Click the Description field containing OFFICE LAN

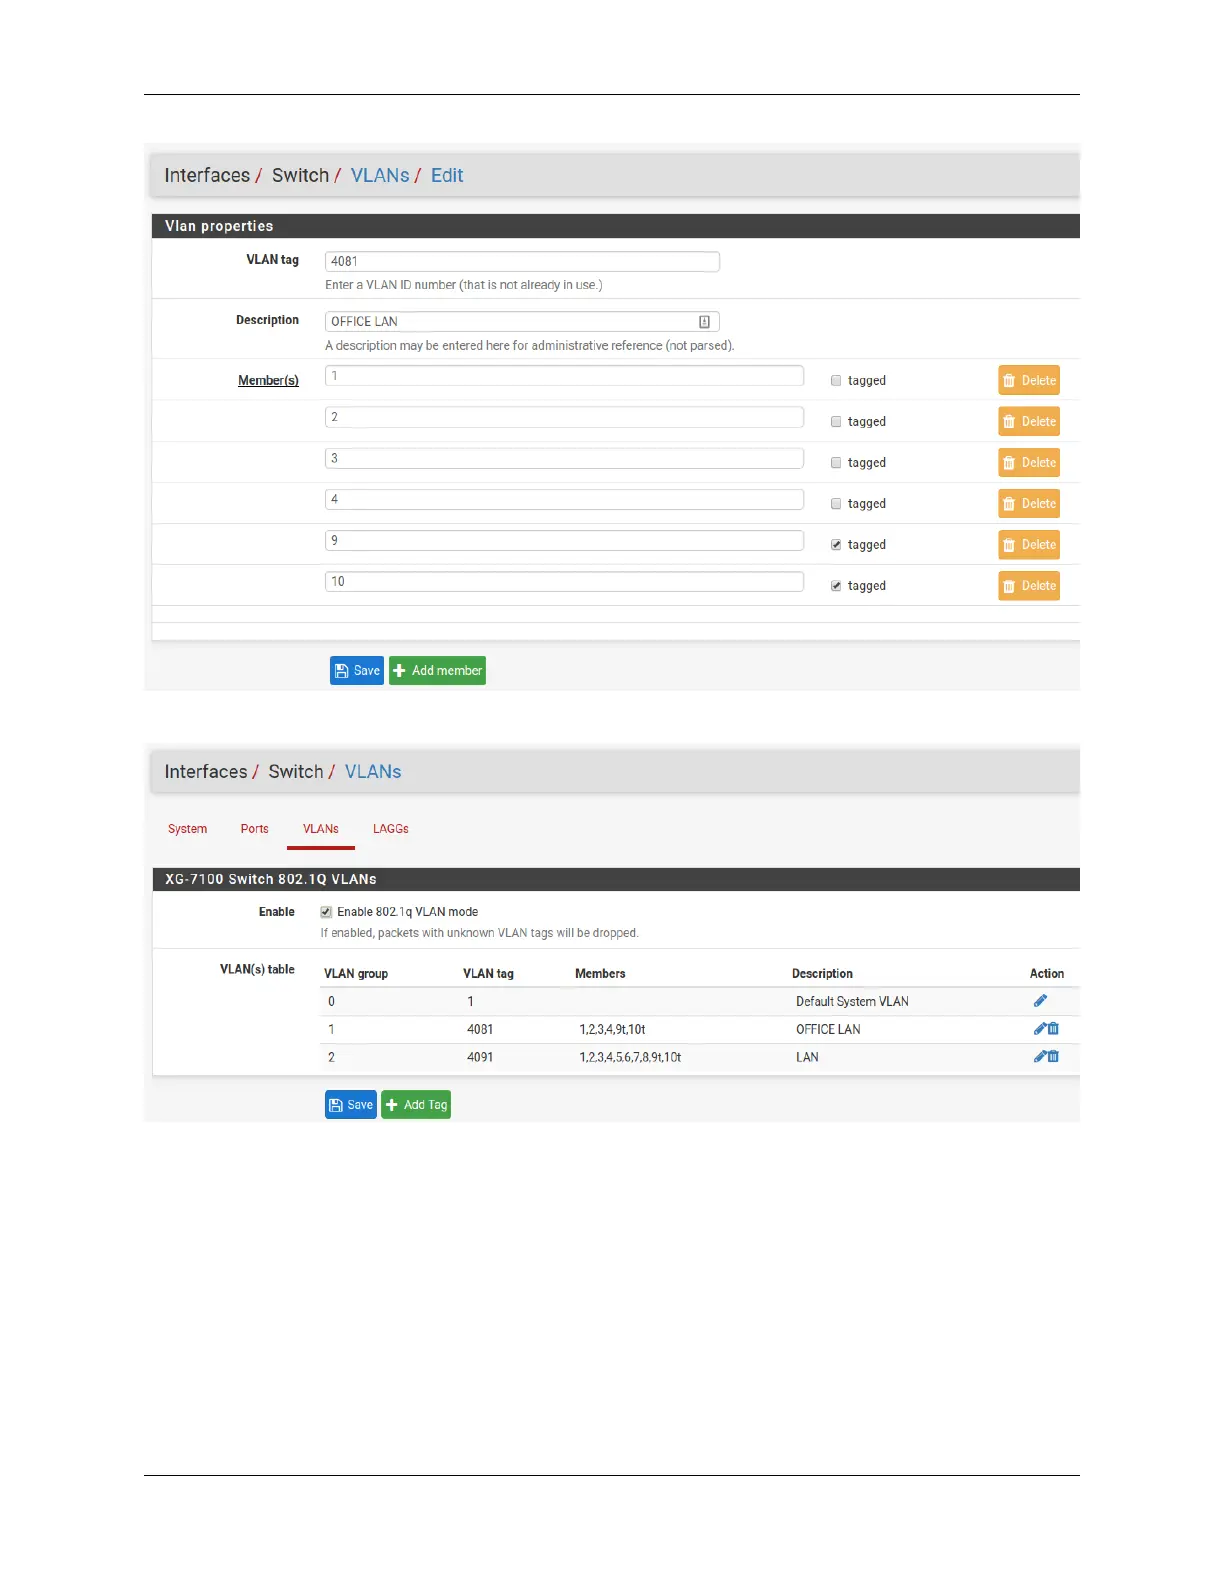(x=522, y=321)
